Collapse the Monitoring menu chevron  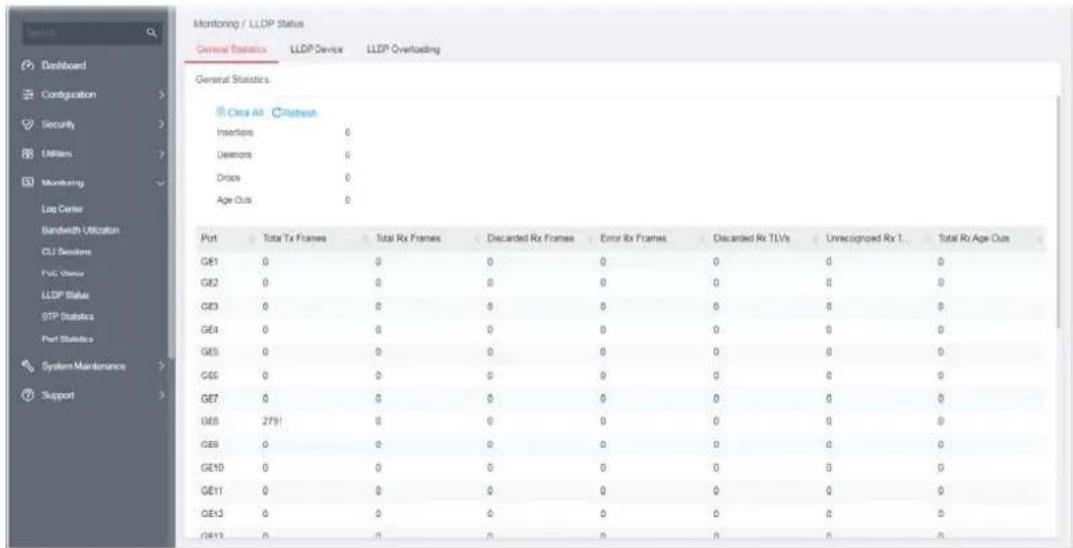point(161,183)
